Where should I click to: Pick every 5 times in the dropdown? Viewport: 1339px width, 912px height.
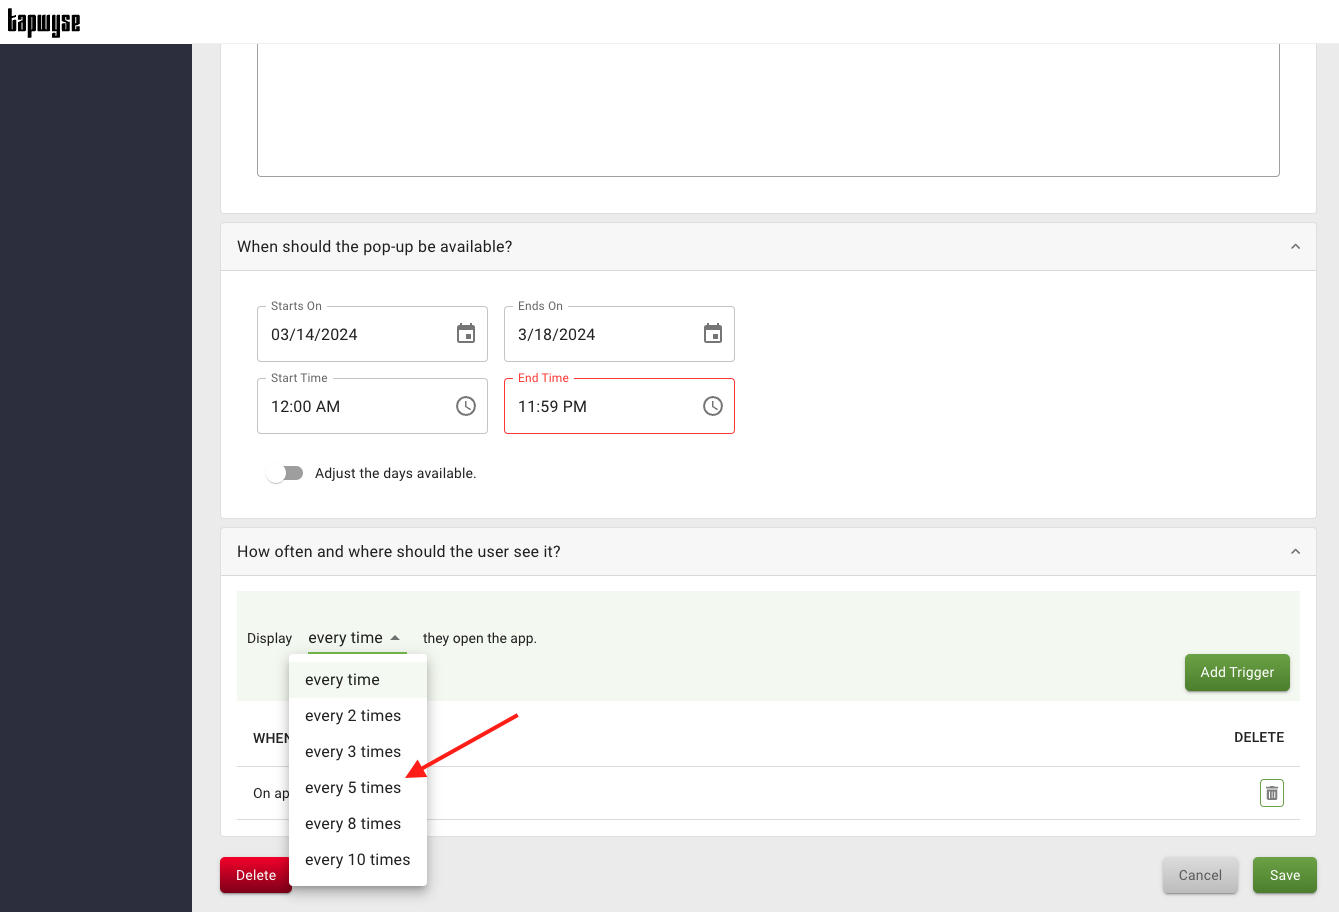click(x=353, y=788)
